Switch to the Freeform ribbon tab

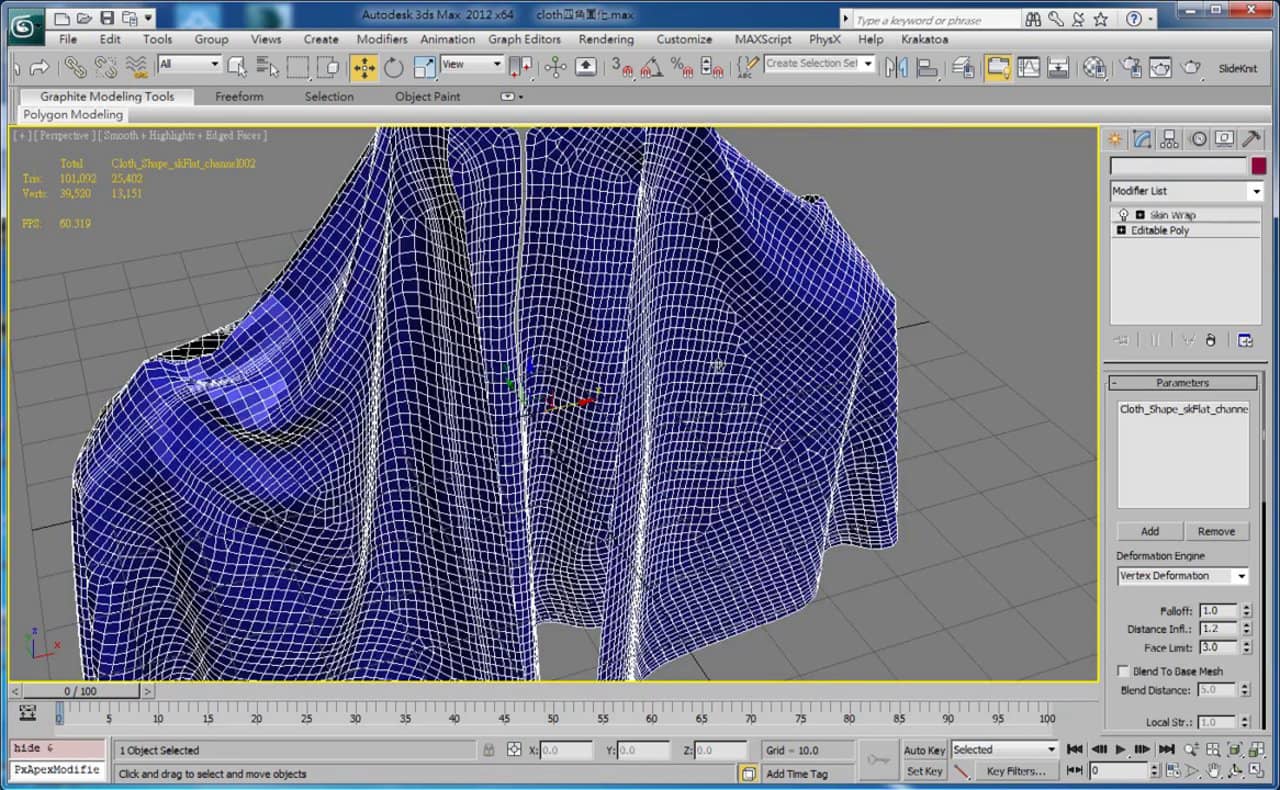point(239,97)
